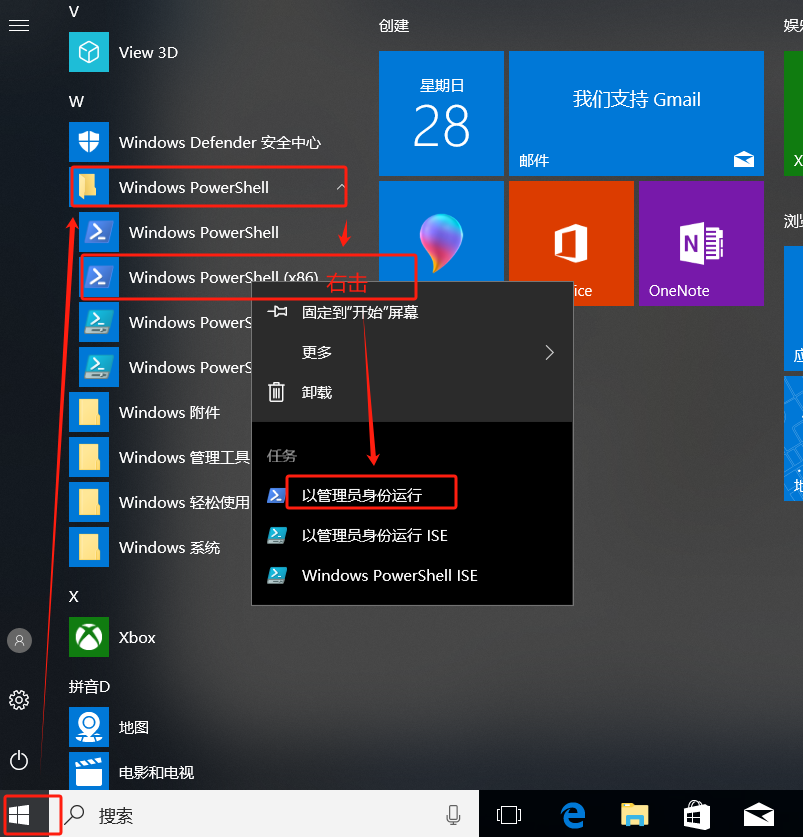The width and height of the screenshot is (803, 837).
Task: Open the Windows 管理工具 folder icon
Action: click(89, 457)
